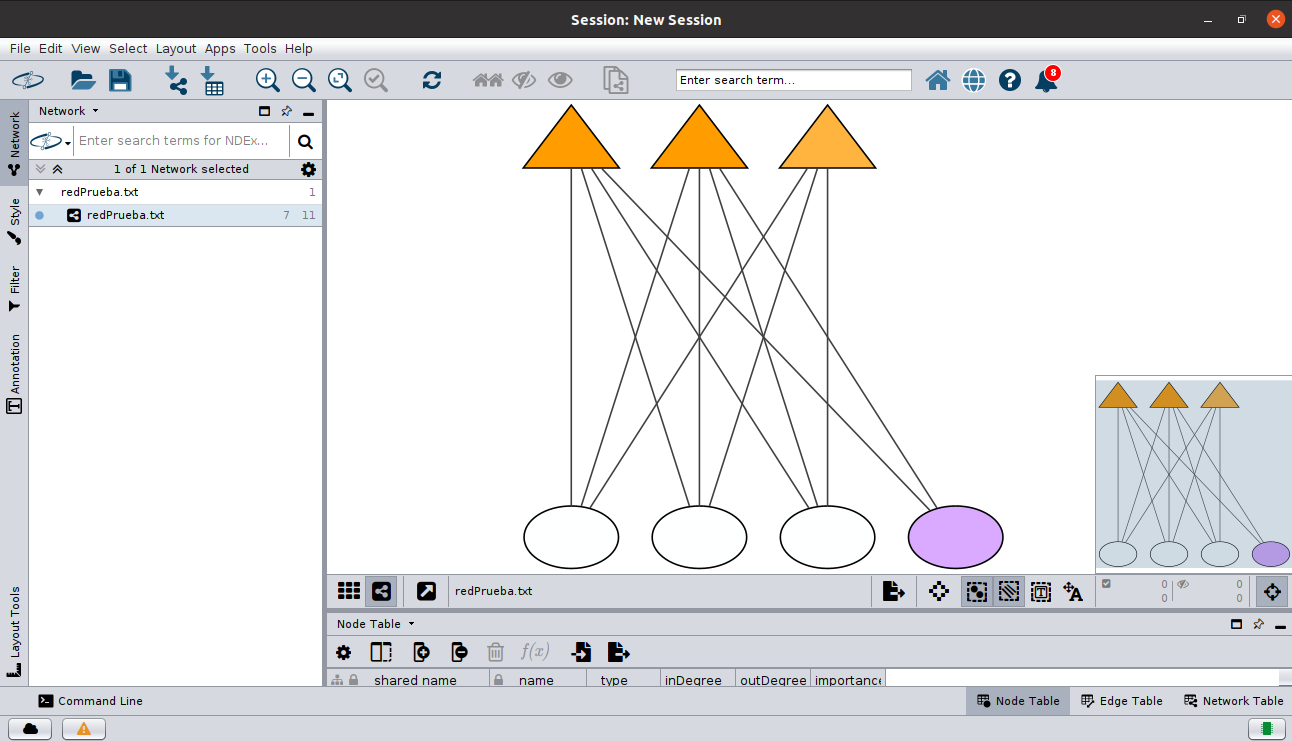This screenshot has height=741, width=1292.
Task: Open the Node Table dropdown menu
Action: pos(411,624)
